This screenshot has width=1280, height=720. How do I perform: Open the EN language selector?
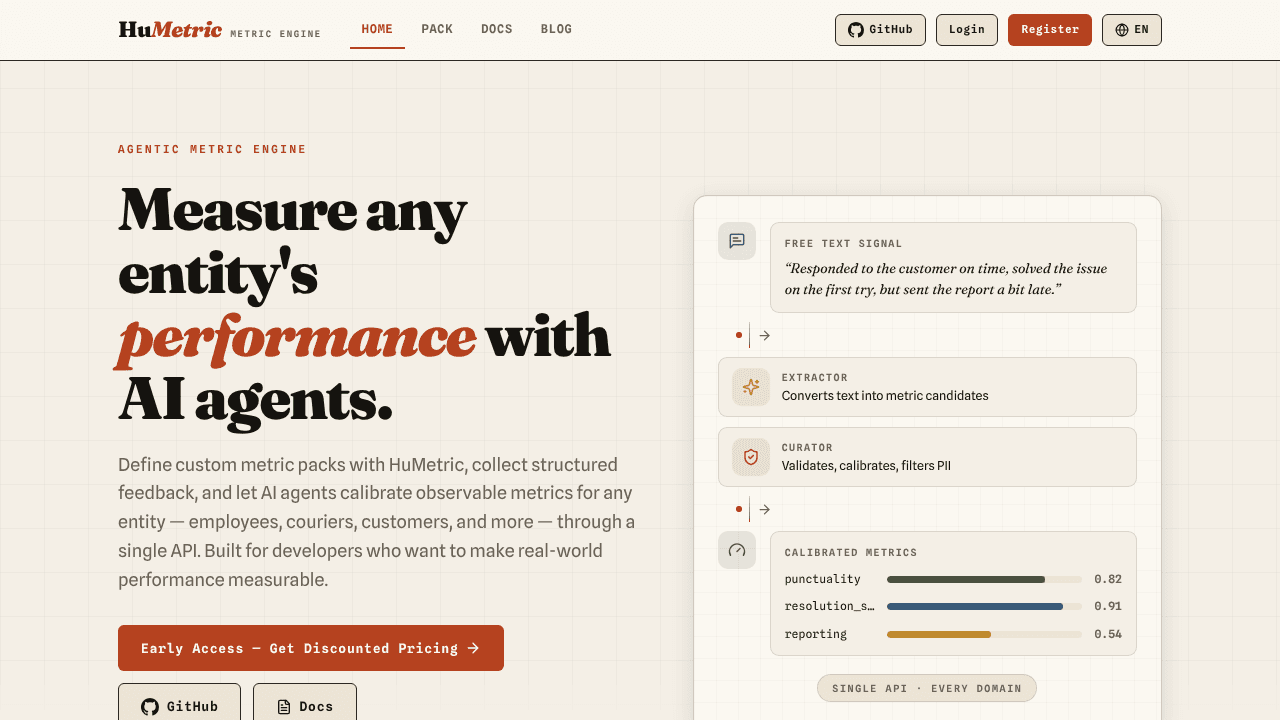click(1132, 30)
